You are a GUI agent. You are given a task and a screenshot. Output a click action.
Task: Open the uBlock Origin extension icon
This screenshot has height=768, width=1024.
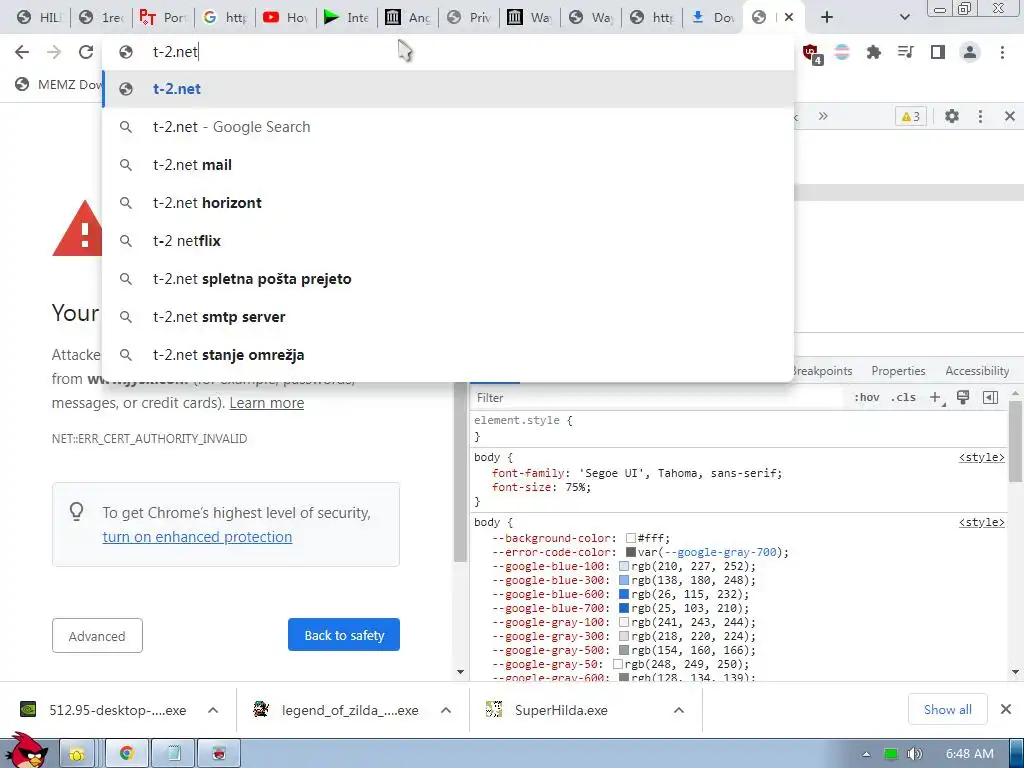click(812, 54)
